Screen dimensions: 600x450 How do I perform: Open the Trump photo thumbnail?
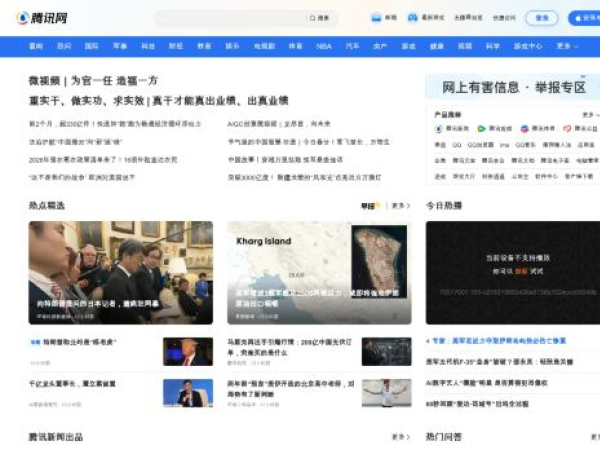pyautogui.click(x=188, y=352)
